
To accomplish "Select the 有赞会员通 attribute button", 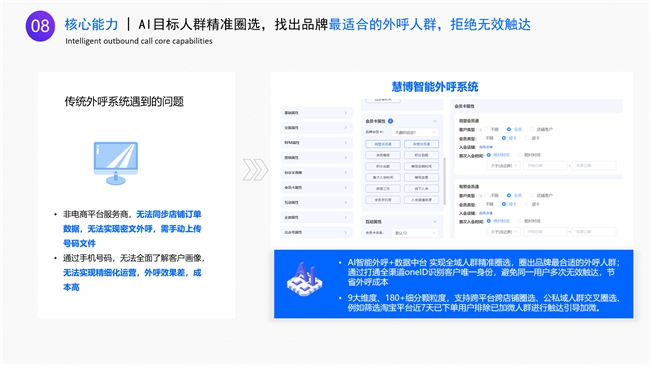I will (x=421, y=144).
